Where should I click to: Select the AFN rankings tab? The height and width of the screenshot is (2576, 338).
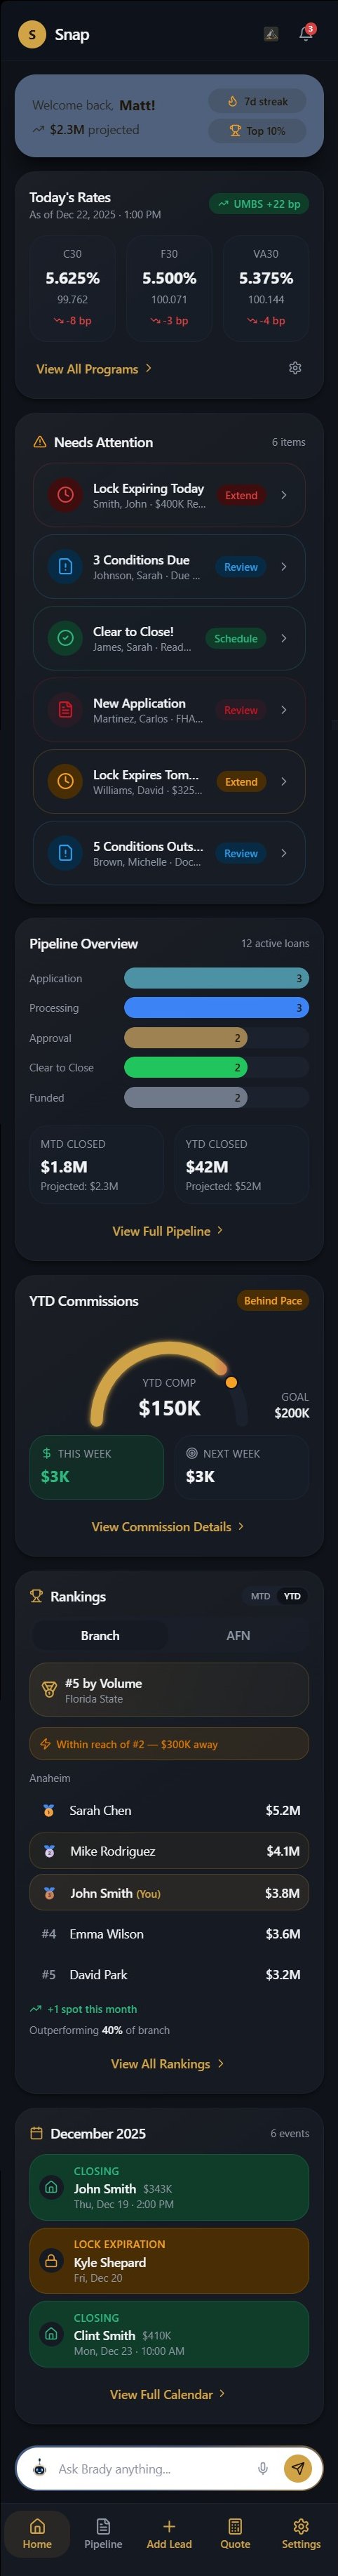pyautogui.click(x=238, y=1635)
